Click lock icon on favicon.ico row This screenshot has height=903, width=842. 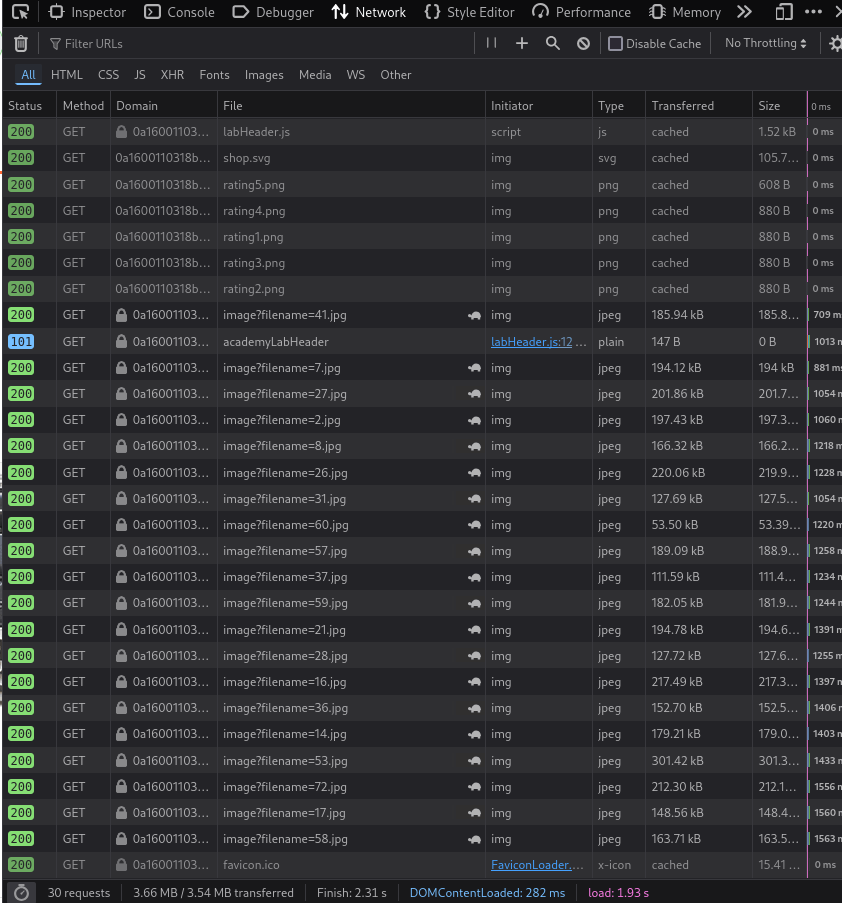(121, 865)
